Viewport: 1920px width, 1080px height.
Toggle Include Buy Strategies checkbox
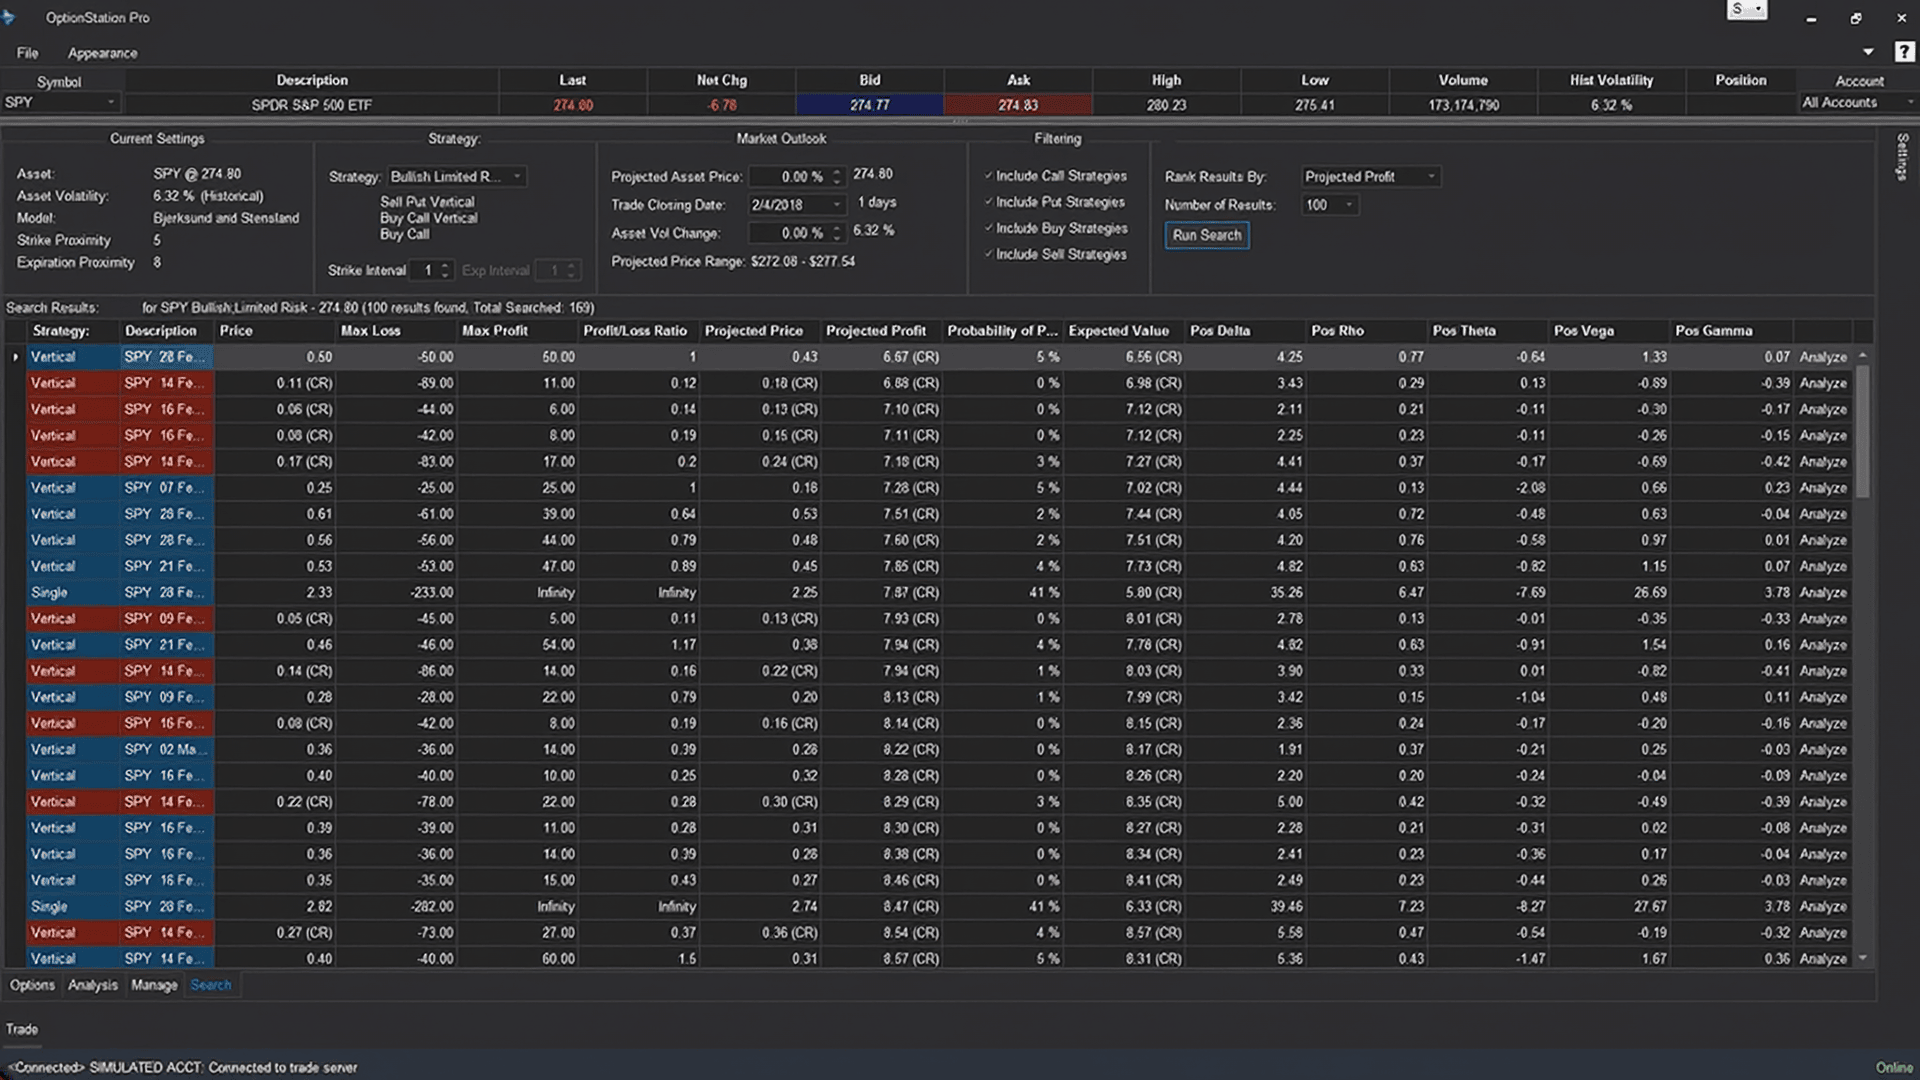pos(988,228)
